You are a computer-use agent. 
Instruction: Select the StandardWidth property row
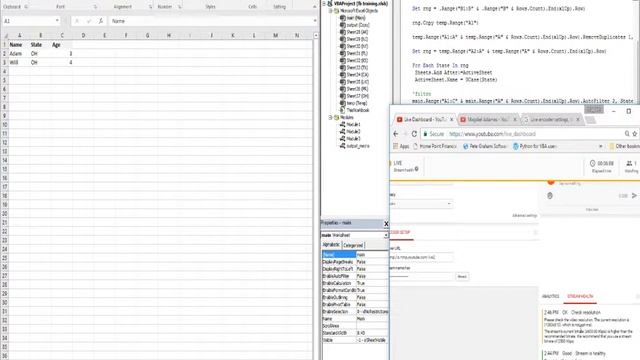(355, 333)
